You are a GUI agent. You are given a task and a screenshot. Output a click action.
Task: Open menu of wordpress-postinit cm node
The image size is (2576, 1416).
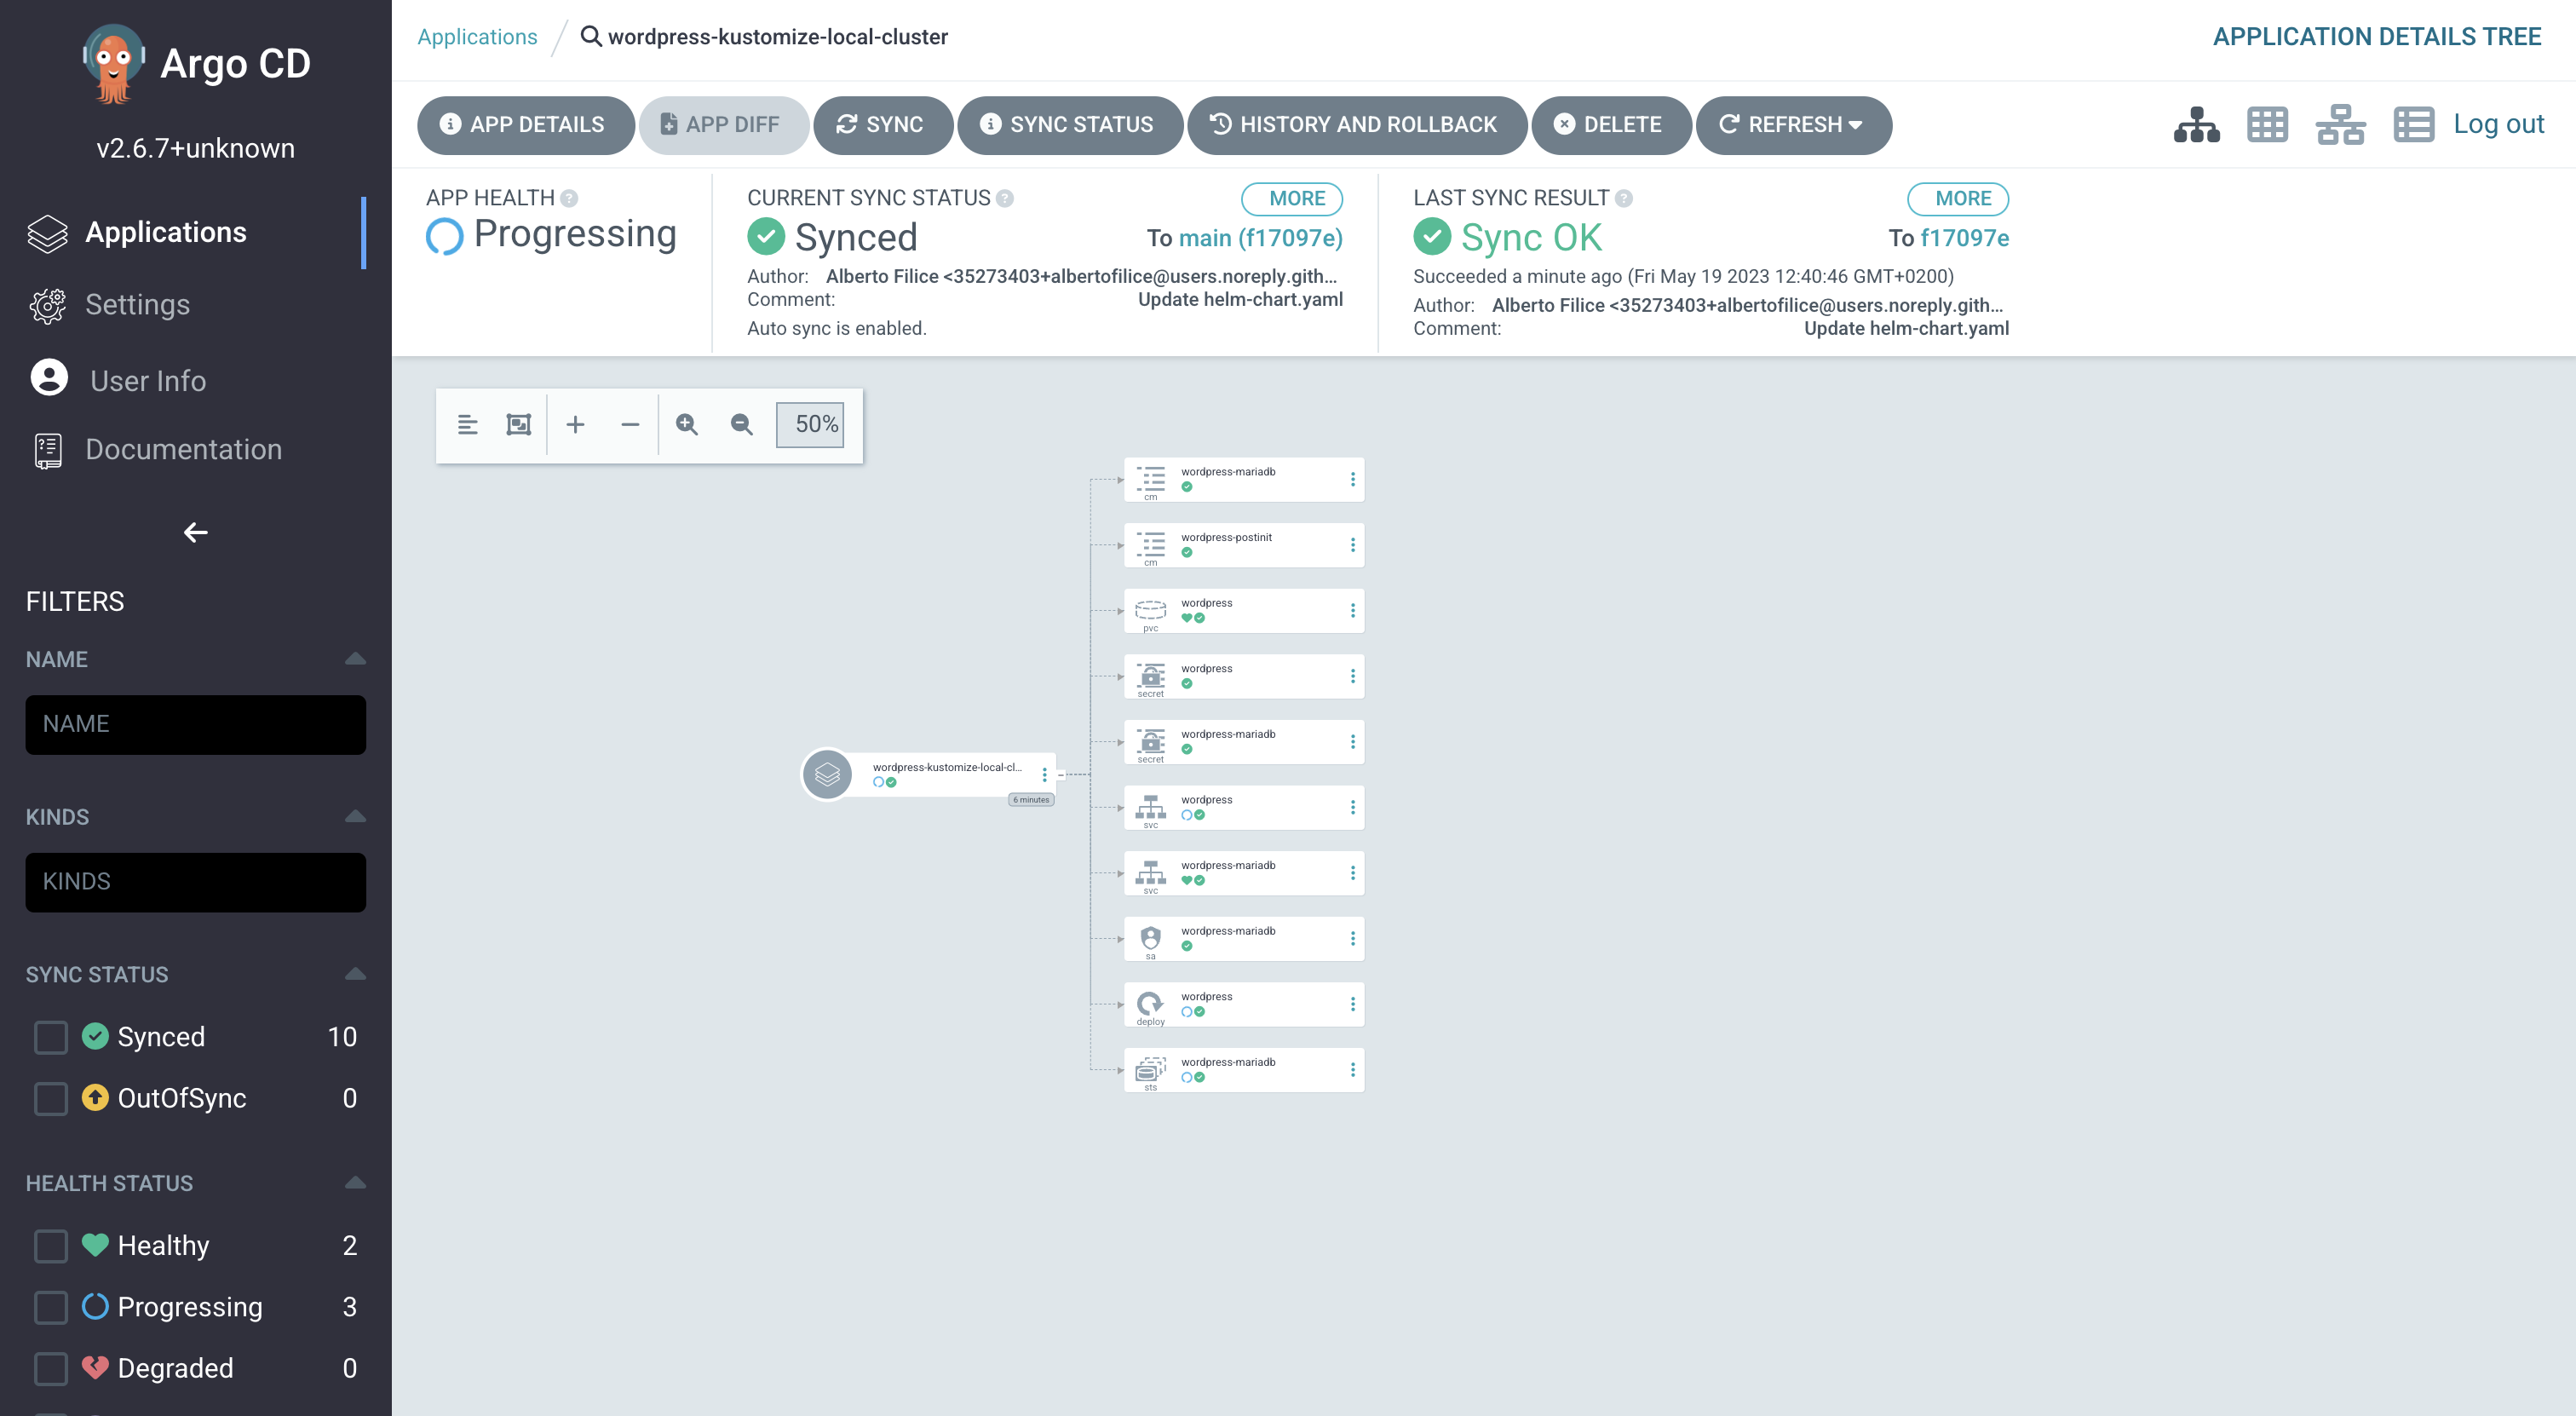(x=1352, y=545)
